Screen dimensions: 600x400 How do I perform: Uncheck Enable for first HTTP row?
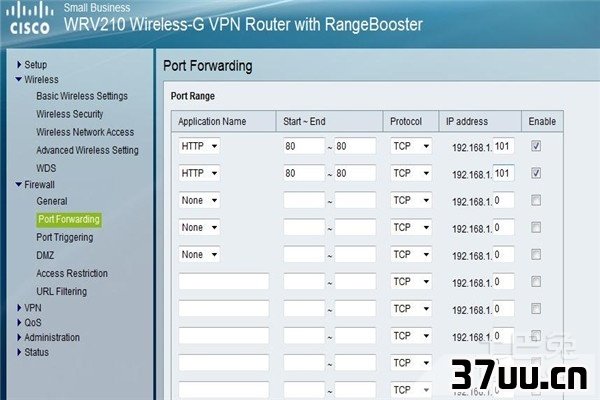(536, 146)
